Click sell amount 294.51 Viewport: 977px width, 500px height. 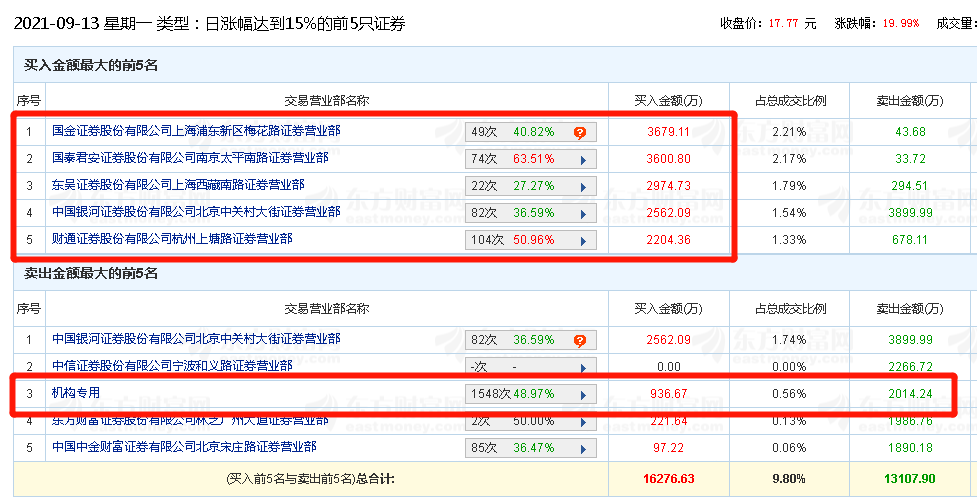[x=910, y=186]
